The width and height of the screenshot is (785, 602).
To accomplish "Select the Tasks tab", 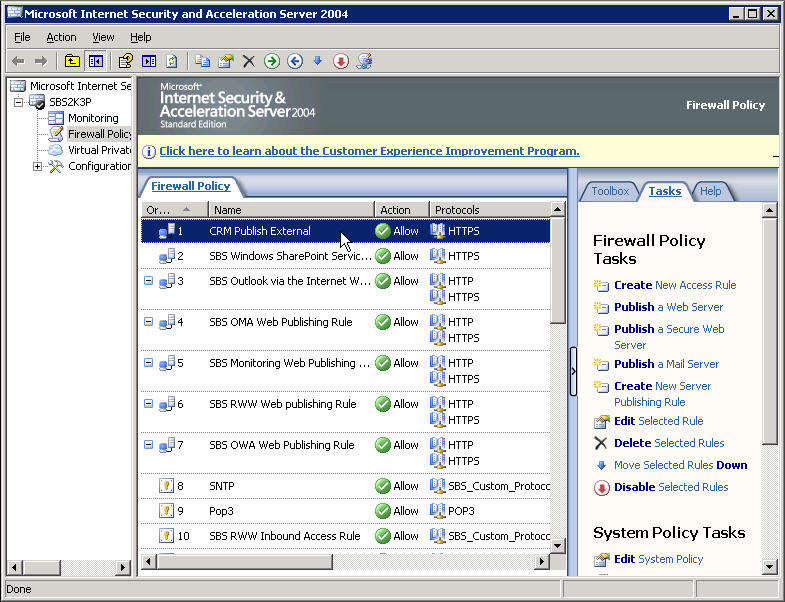I will [x=665, y=191].
